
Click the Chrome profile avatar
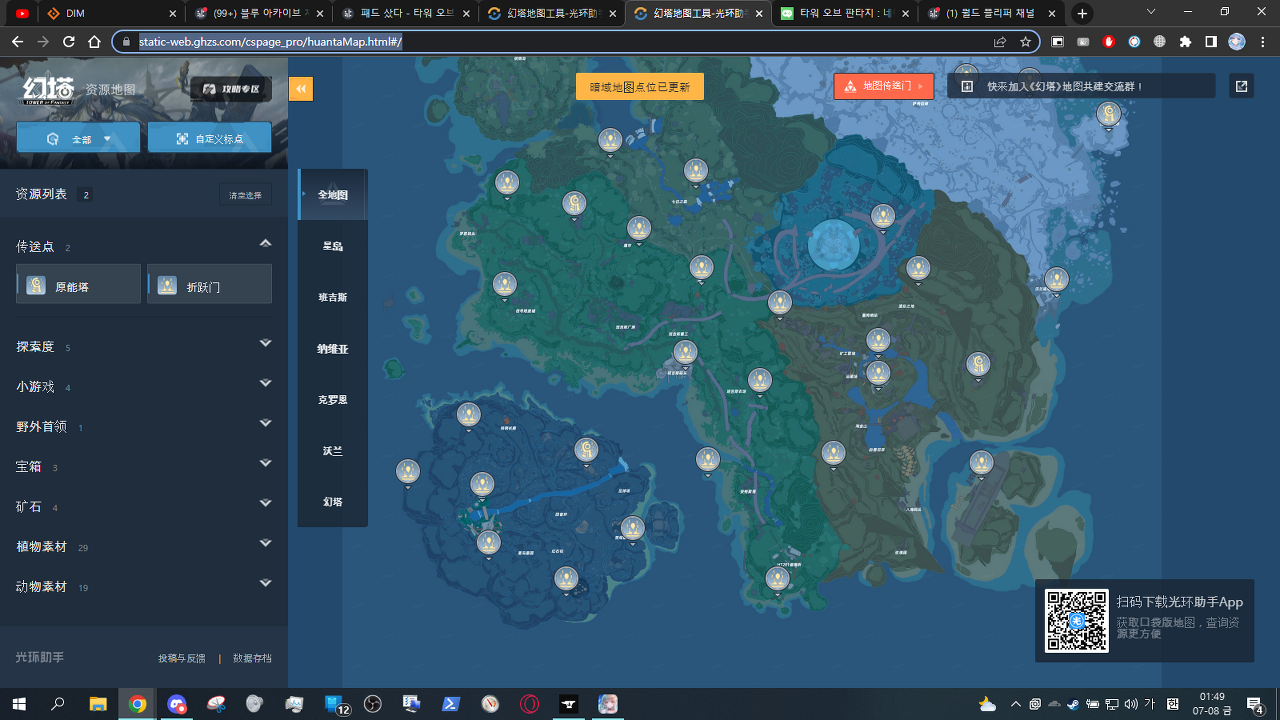(1237, 42)
